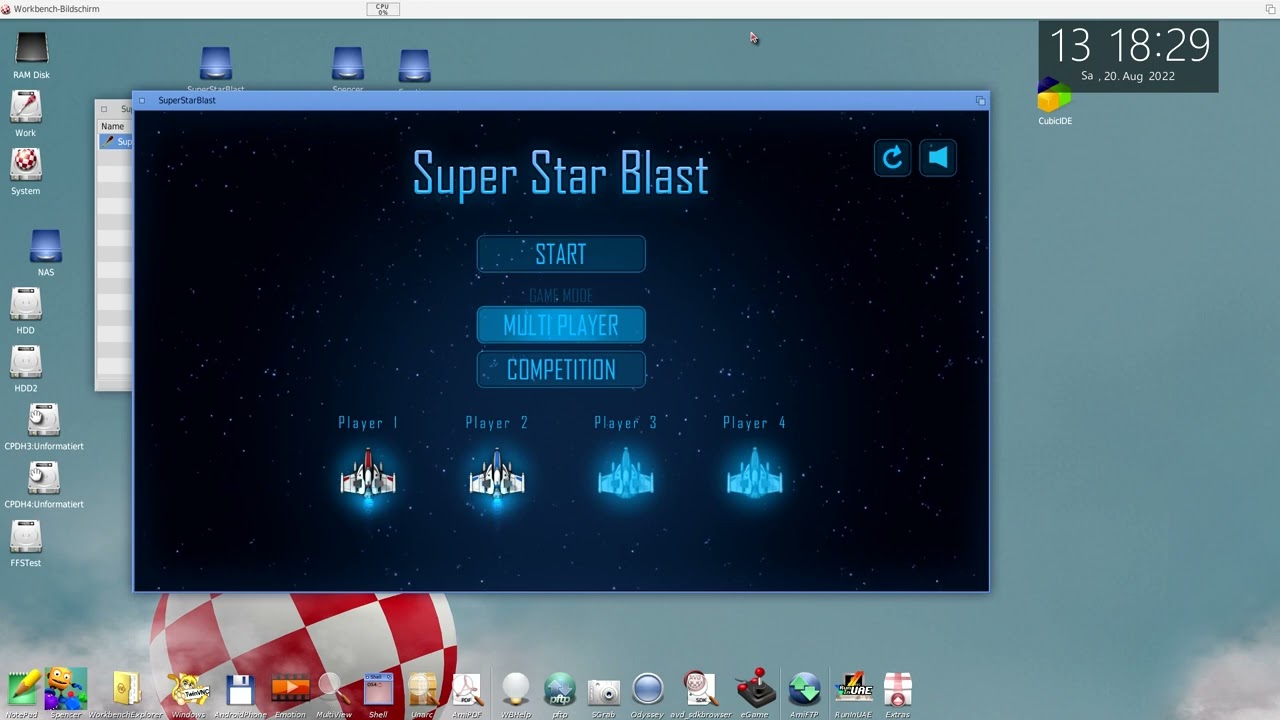
Task: Mute sound with the speaker icon
Action: [938, 157]
